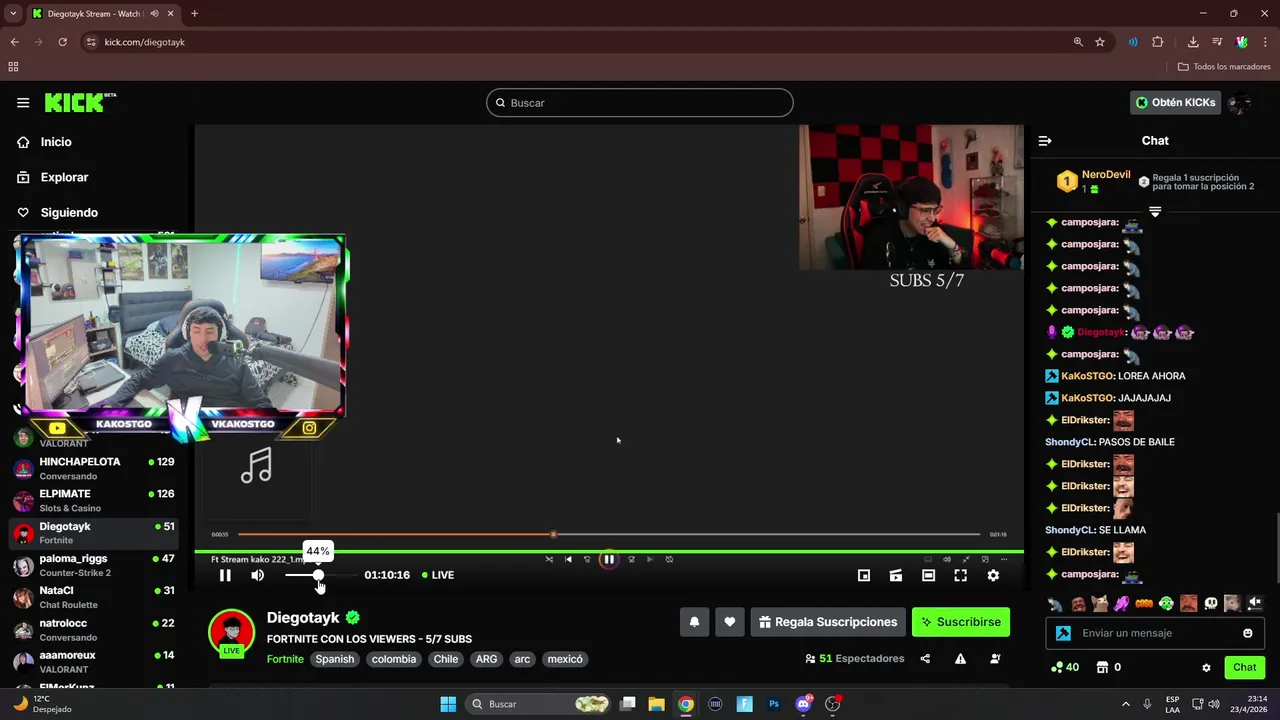Enter fullscreen on the stream player

[960, 575]
